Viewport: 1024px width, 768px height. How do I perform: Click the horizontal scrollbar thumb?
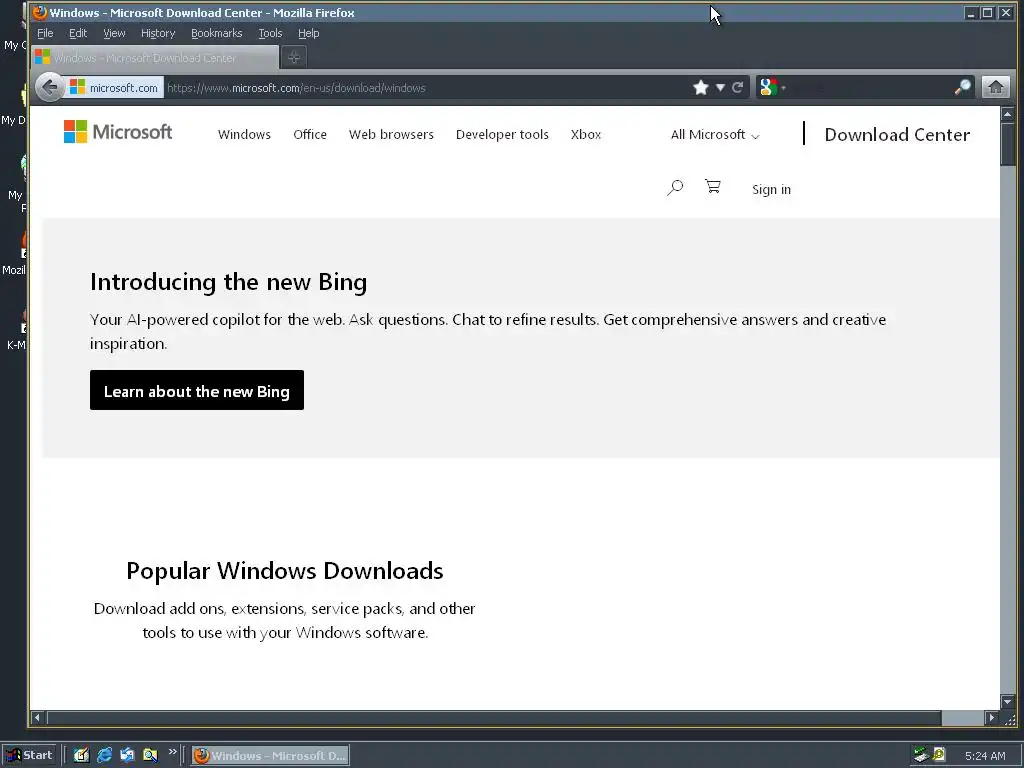pyautogui.click(x=494, y=718)
